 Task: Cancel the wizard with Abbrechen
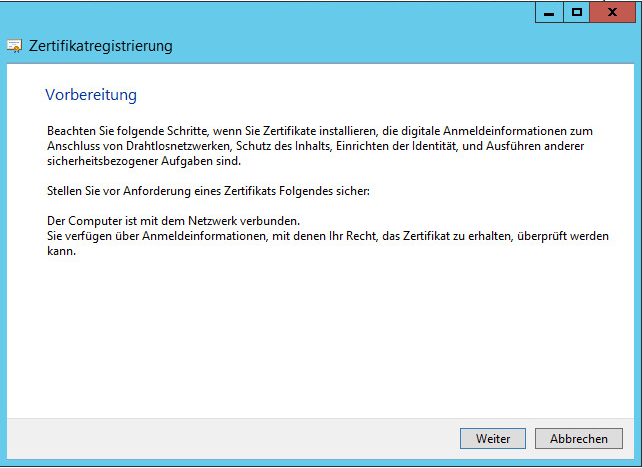(578, 439)
